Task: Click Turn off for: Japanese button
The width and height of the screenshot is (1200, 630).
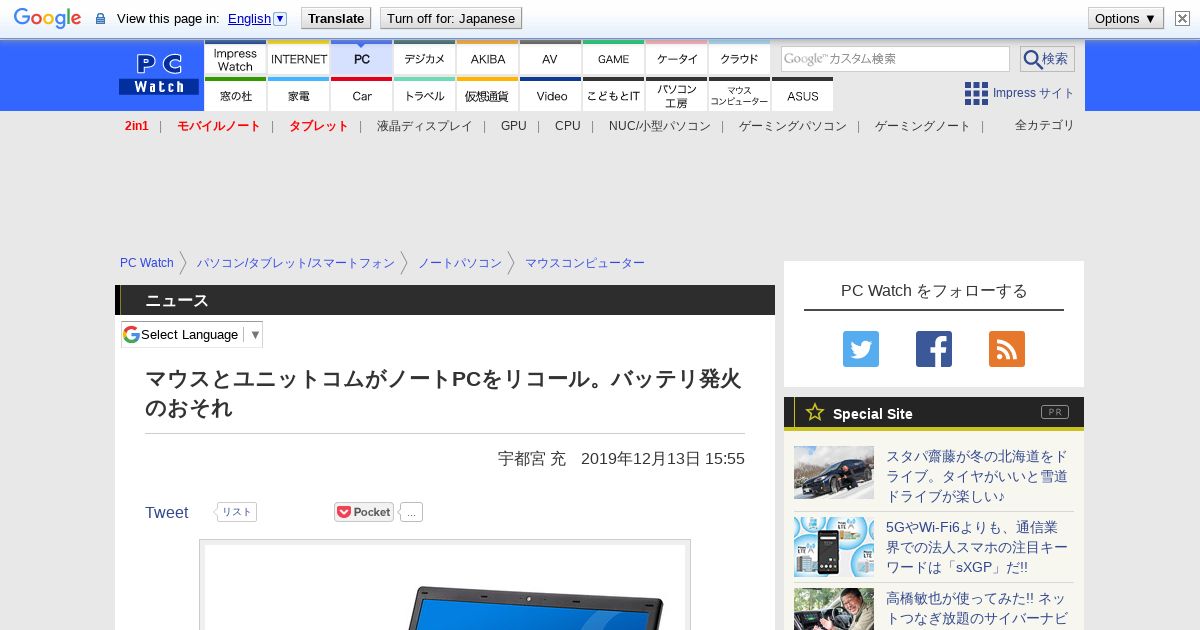Action: tap(451, 18)
